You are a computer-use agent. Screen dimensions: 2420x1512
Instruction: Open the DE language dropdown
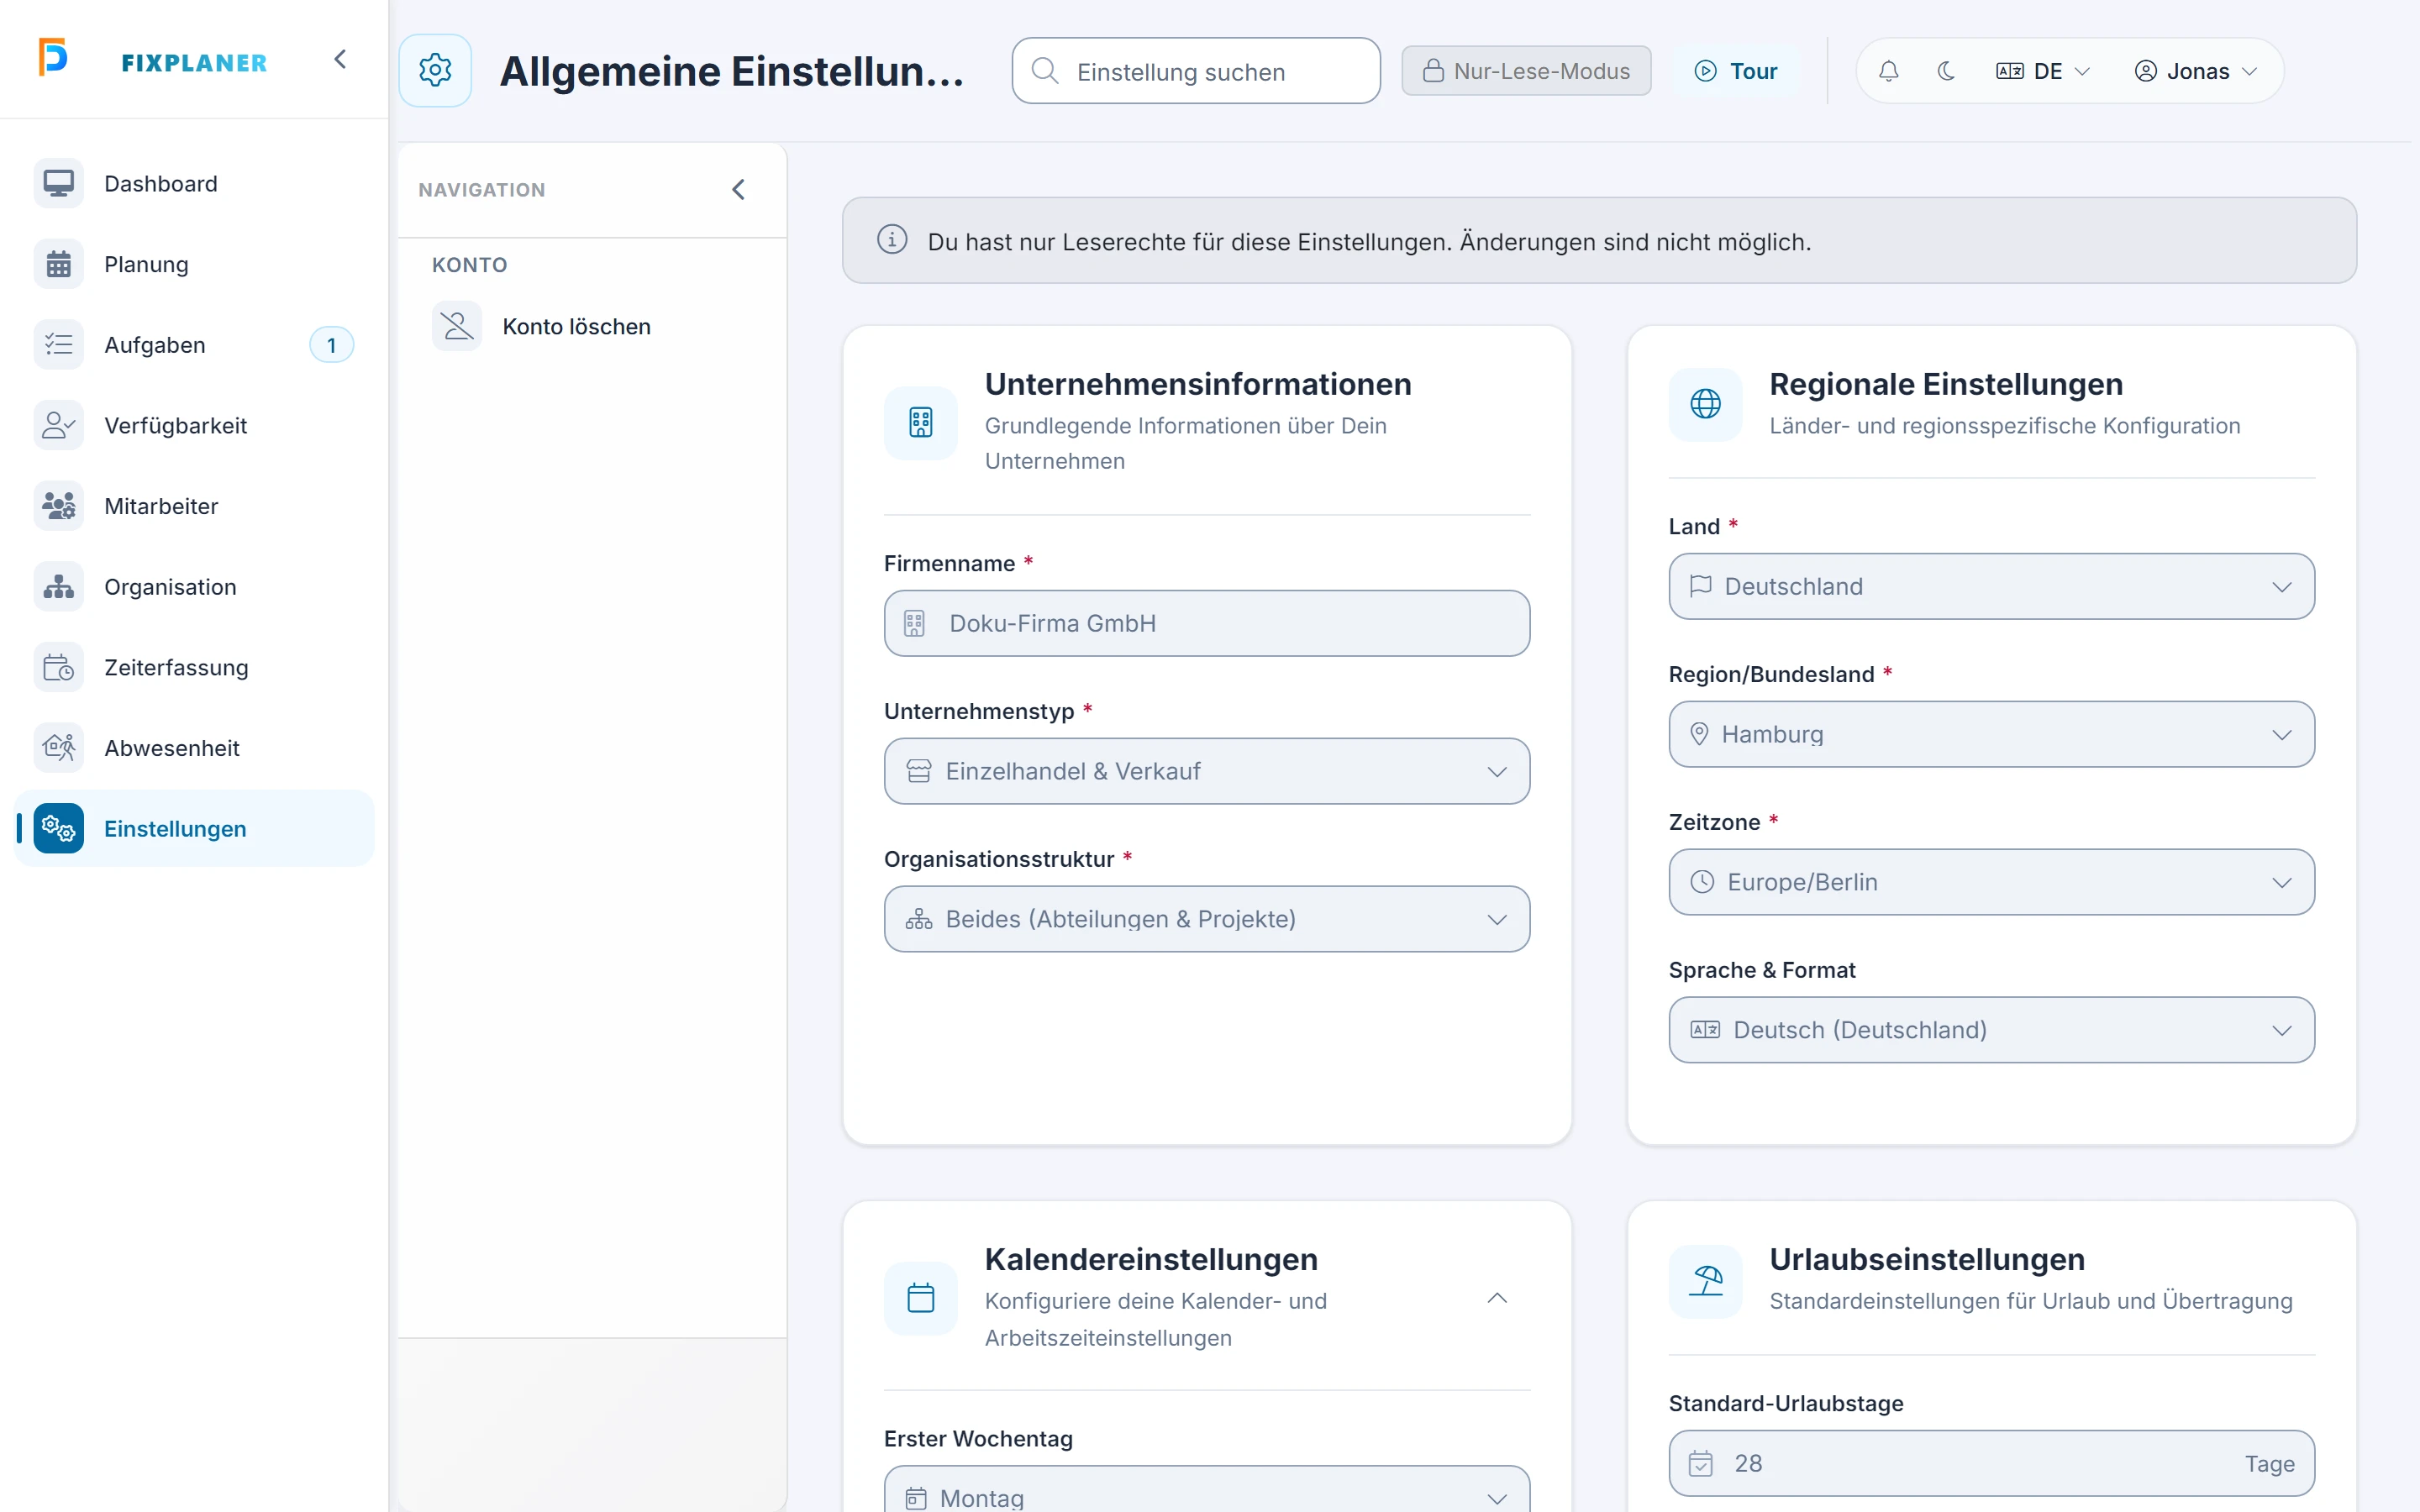tap(2043, 71)
